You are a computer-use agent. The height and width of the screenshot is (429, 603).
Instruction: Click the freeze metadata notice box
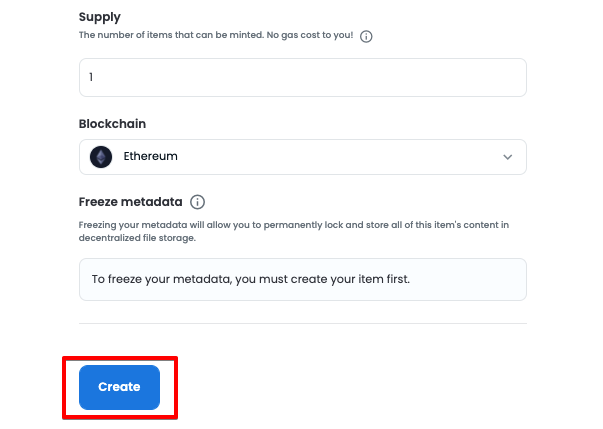[302, 279]
